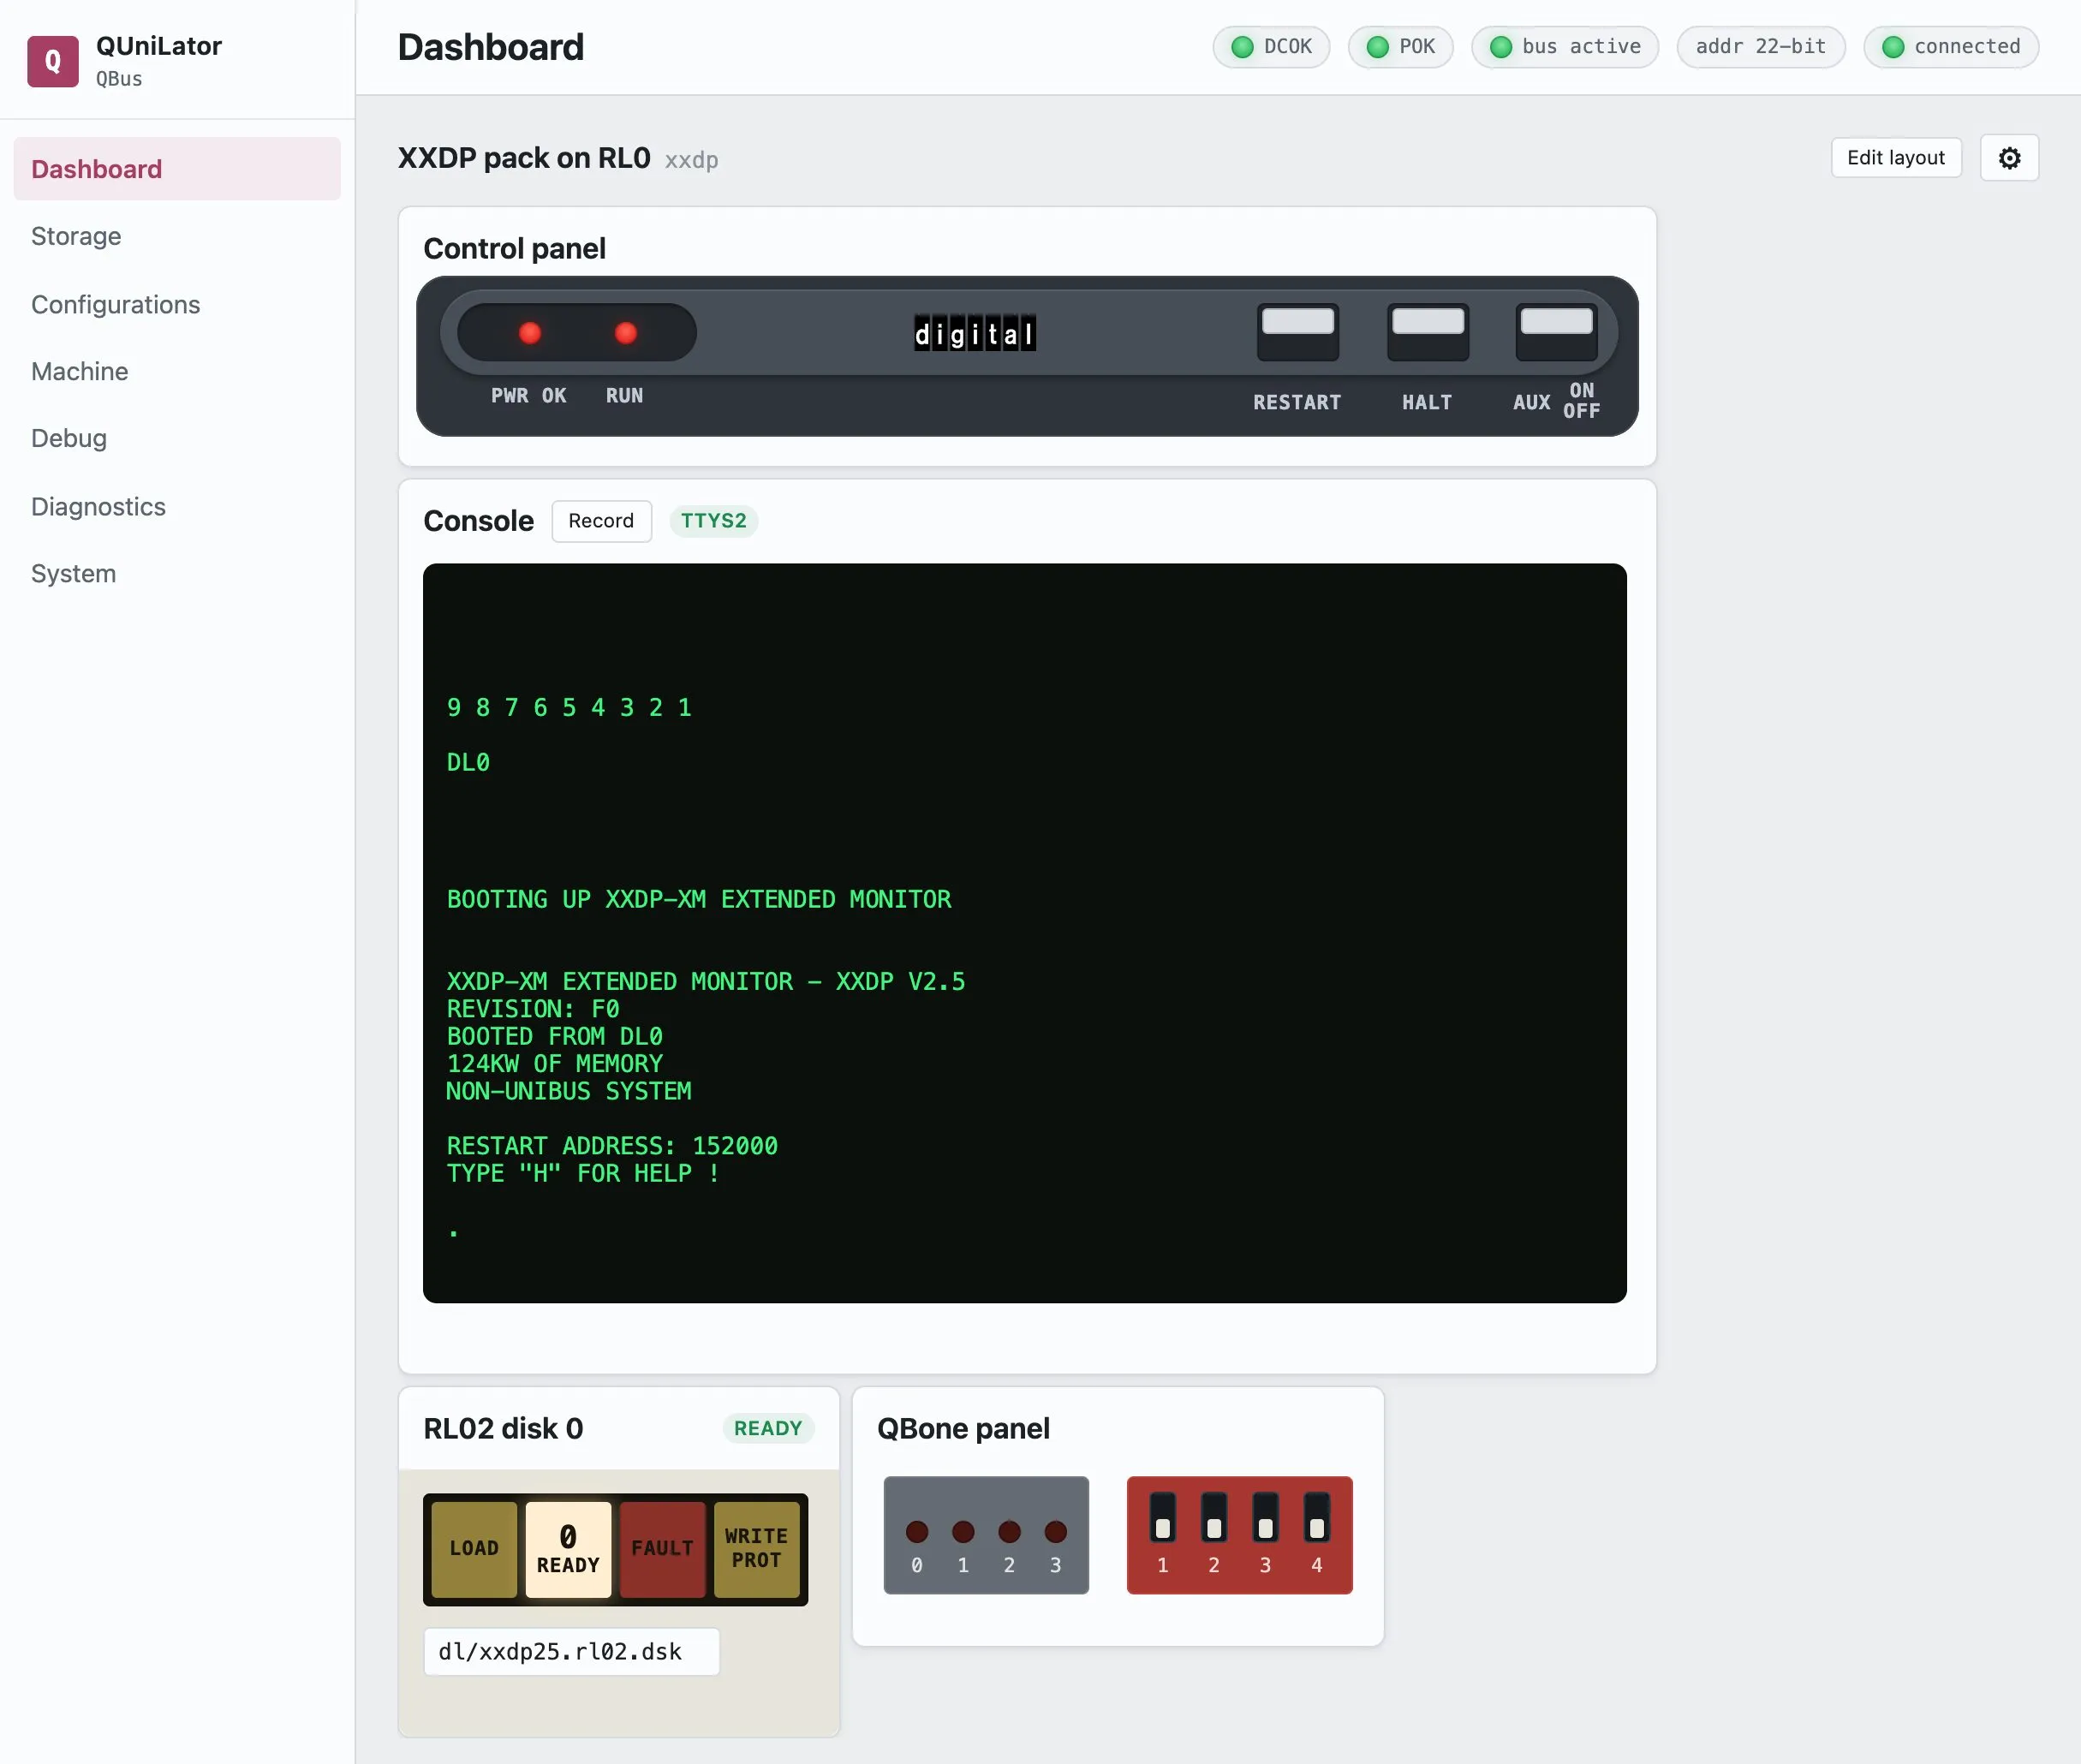Click the 'RESTART ADDRESS: 152000' console line
Viewport: 2081px width, 1764px height.
tap(612, 1146)
